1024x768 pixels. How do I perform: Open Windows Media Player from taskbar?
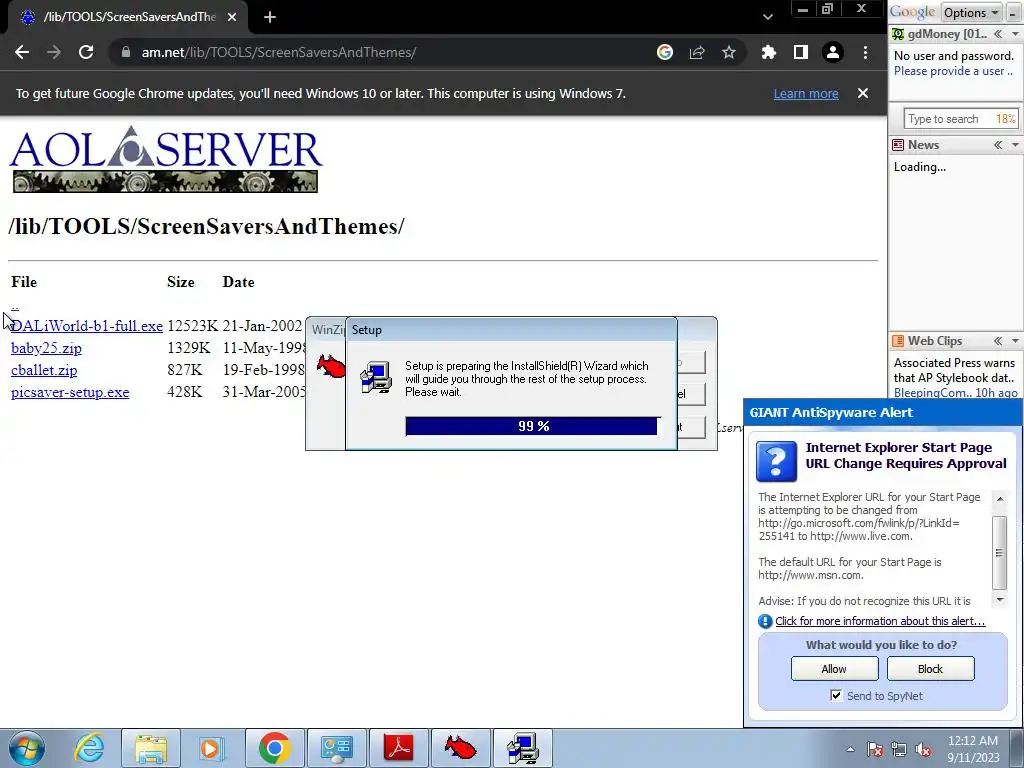tap(212, 748)
